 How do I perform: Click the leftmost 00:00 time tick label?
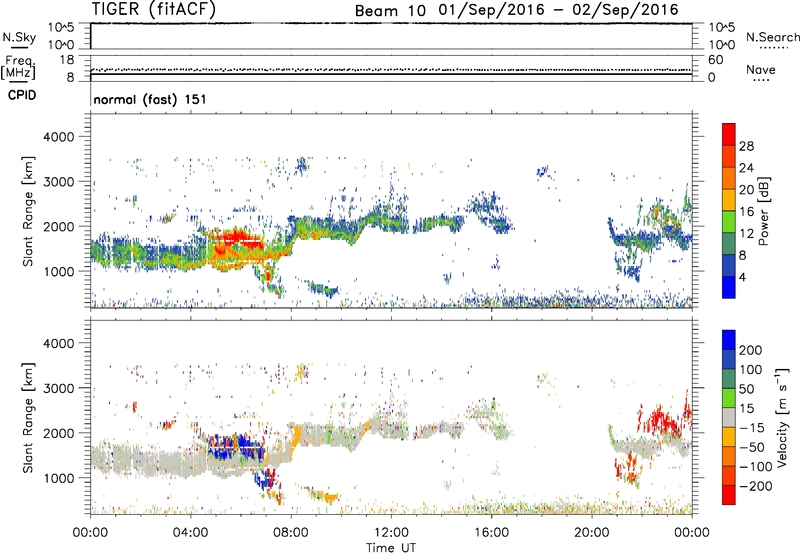pos(90,533)
